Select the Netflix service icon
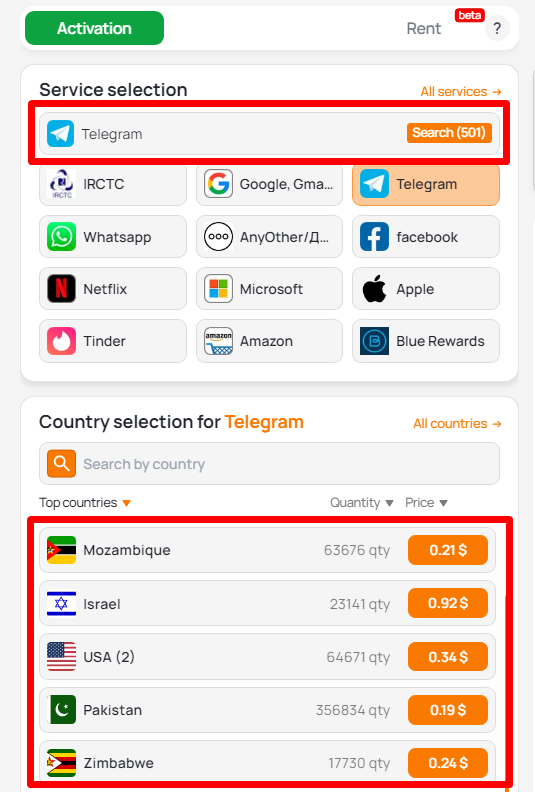The width and height of the screenshot is (535, 792). point(61,288)
